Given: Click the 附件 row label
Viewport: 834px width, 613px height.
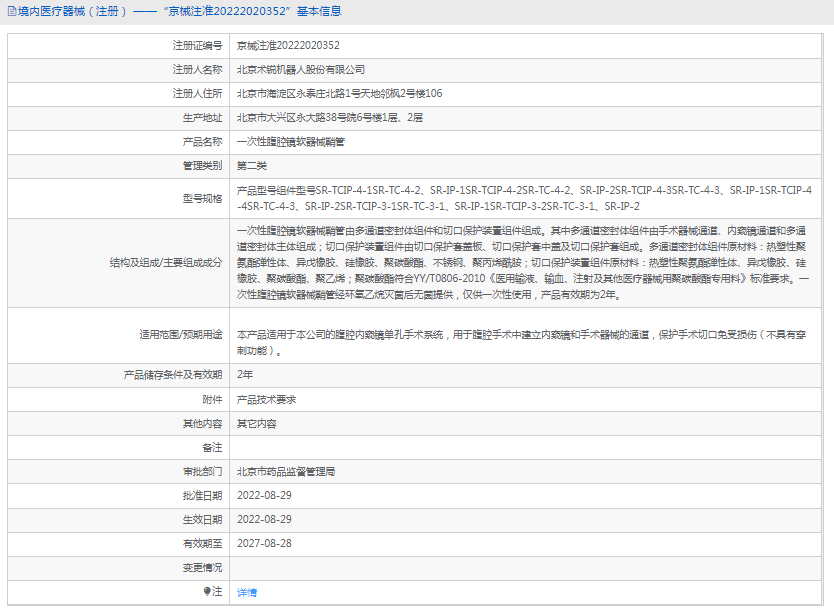Looking at the screenshot, I should (212, 400).
